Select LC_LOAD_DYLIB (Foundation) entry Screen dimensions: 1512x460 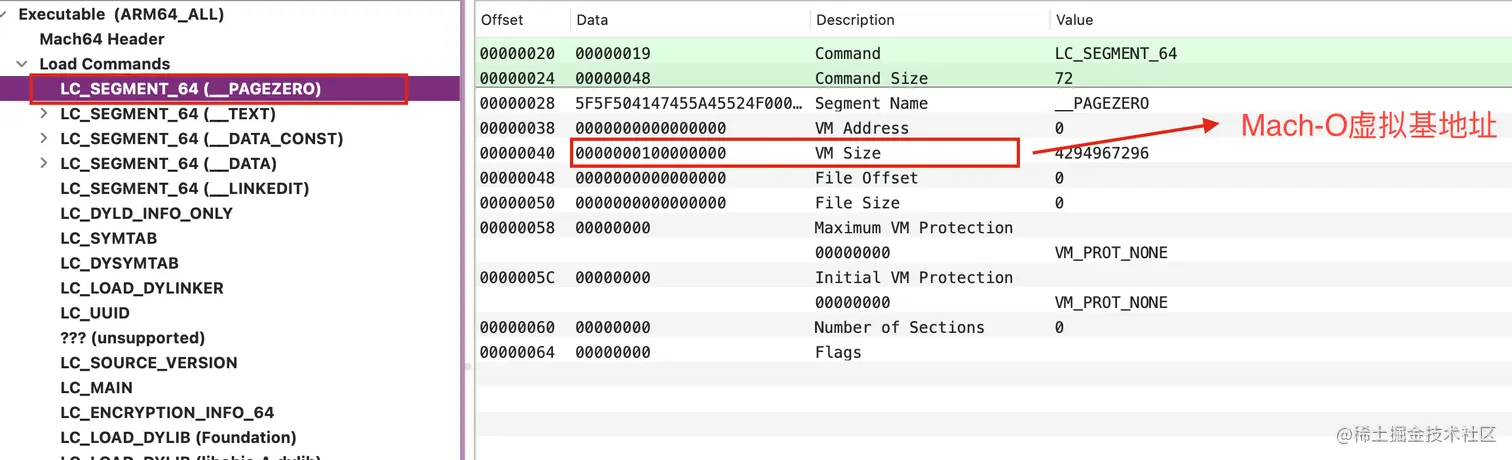click(178, 438)
